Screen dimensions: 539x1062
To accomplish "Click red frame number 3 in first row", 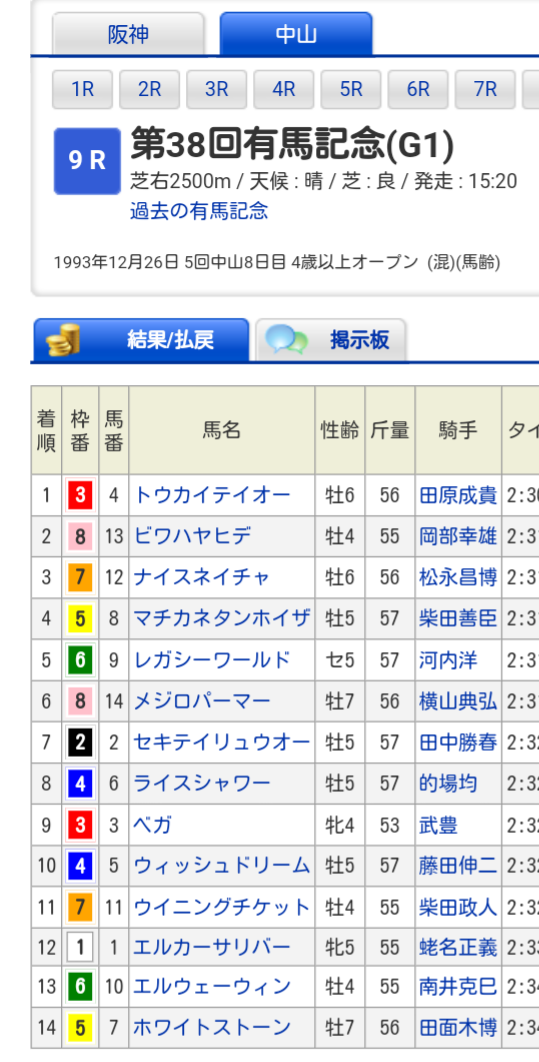I will pyautogui.click(x=80, y=496).
